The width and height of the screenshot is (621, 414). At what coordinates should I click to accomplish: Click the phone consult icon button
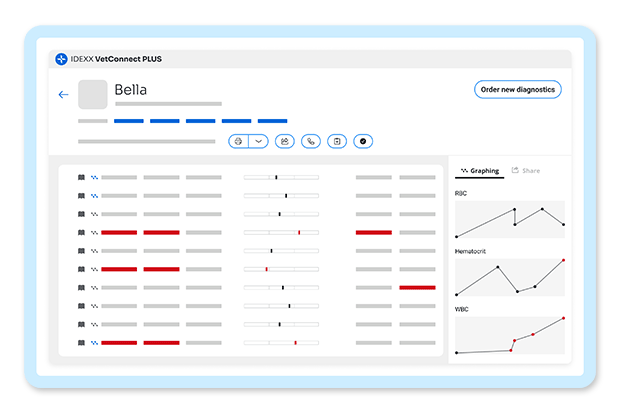coord(311,141)
